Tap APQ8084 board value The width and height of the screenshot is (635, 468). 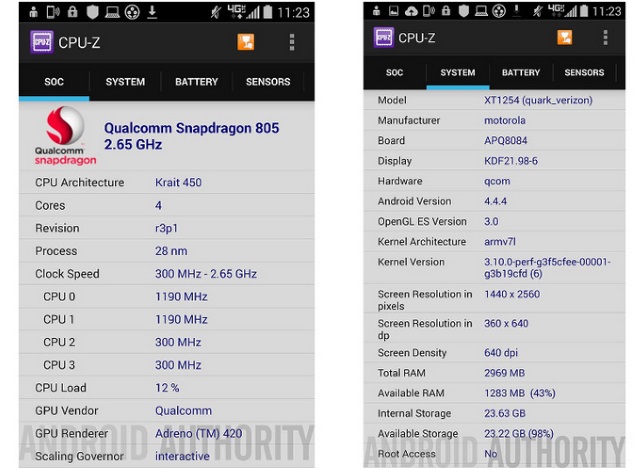(505, 140)
